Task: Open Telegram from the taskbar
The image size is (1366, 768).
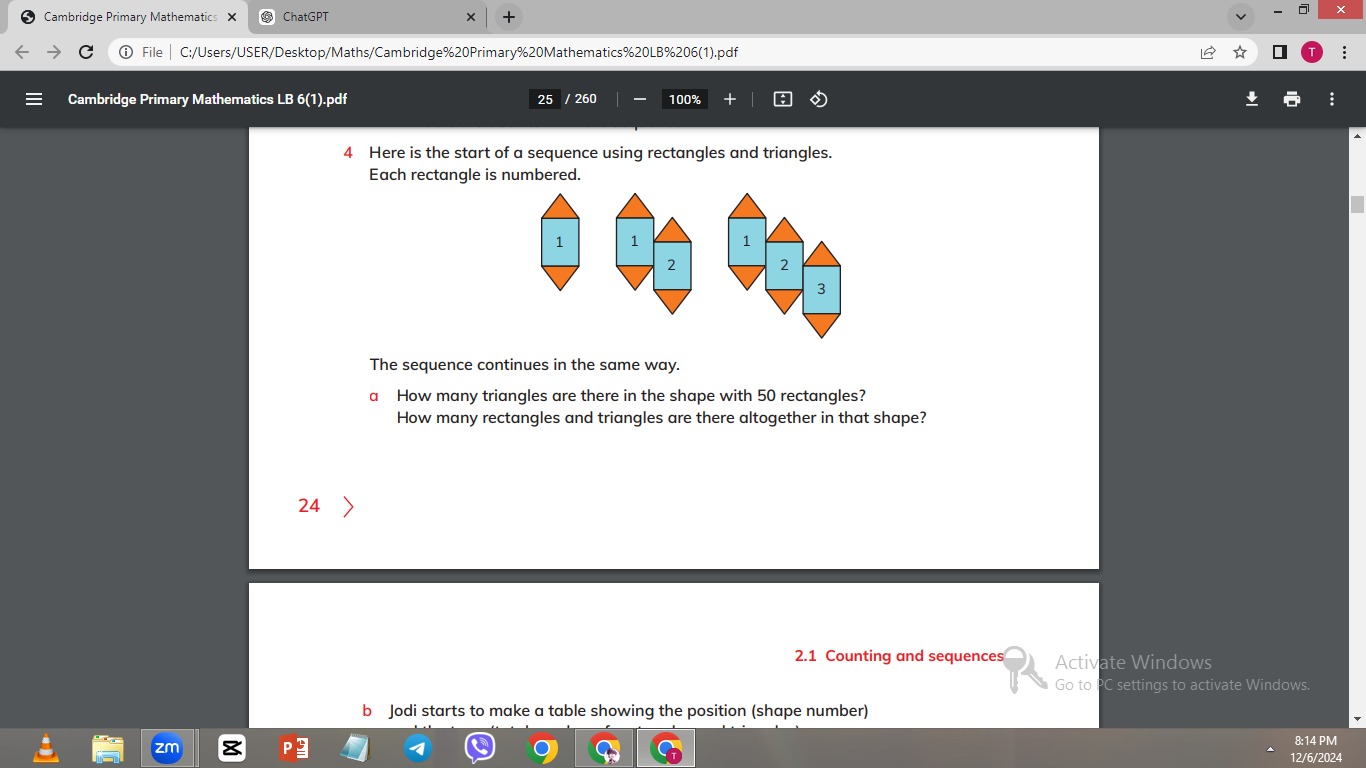Action: point(418,747)
